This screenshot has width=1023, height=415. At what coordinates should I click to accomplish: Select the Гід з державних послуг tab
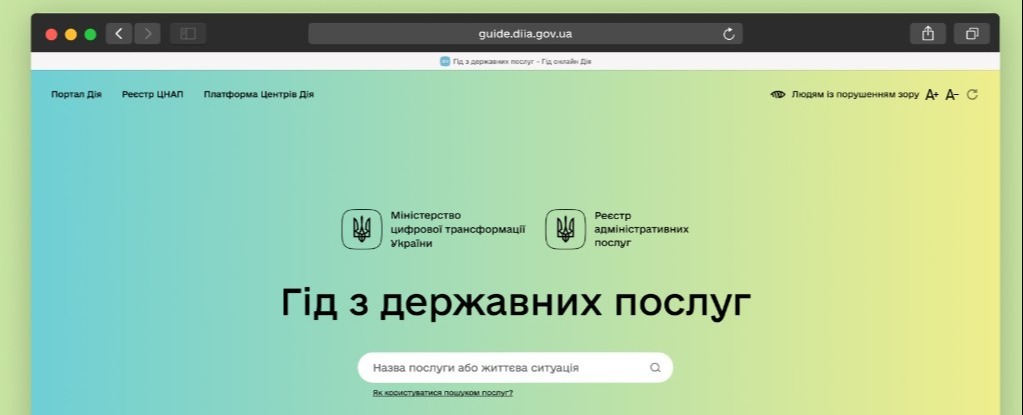tap(515, 62)
